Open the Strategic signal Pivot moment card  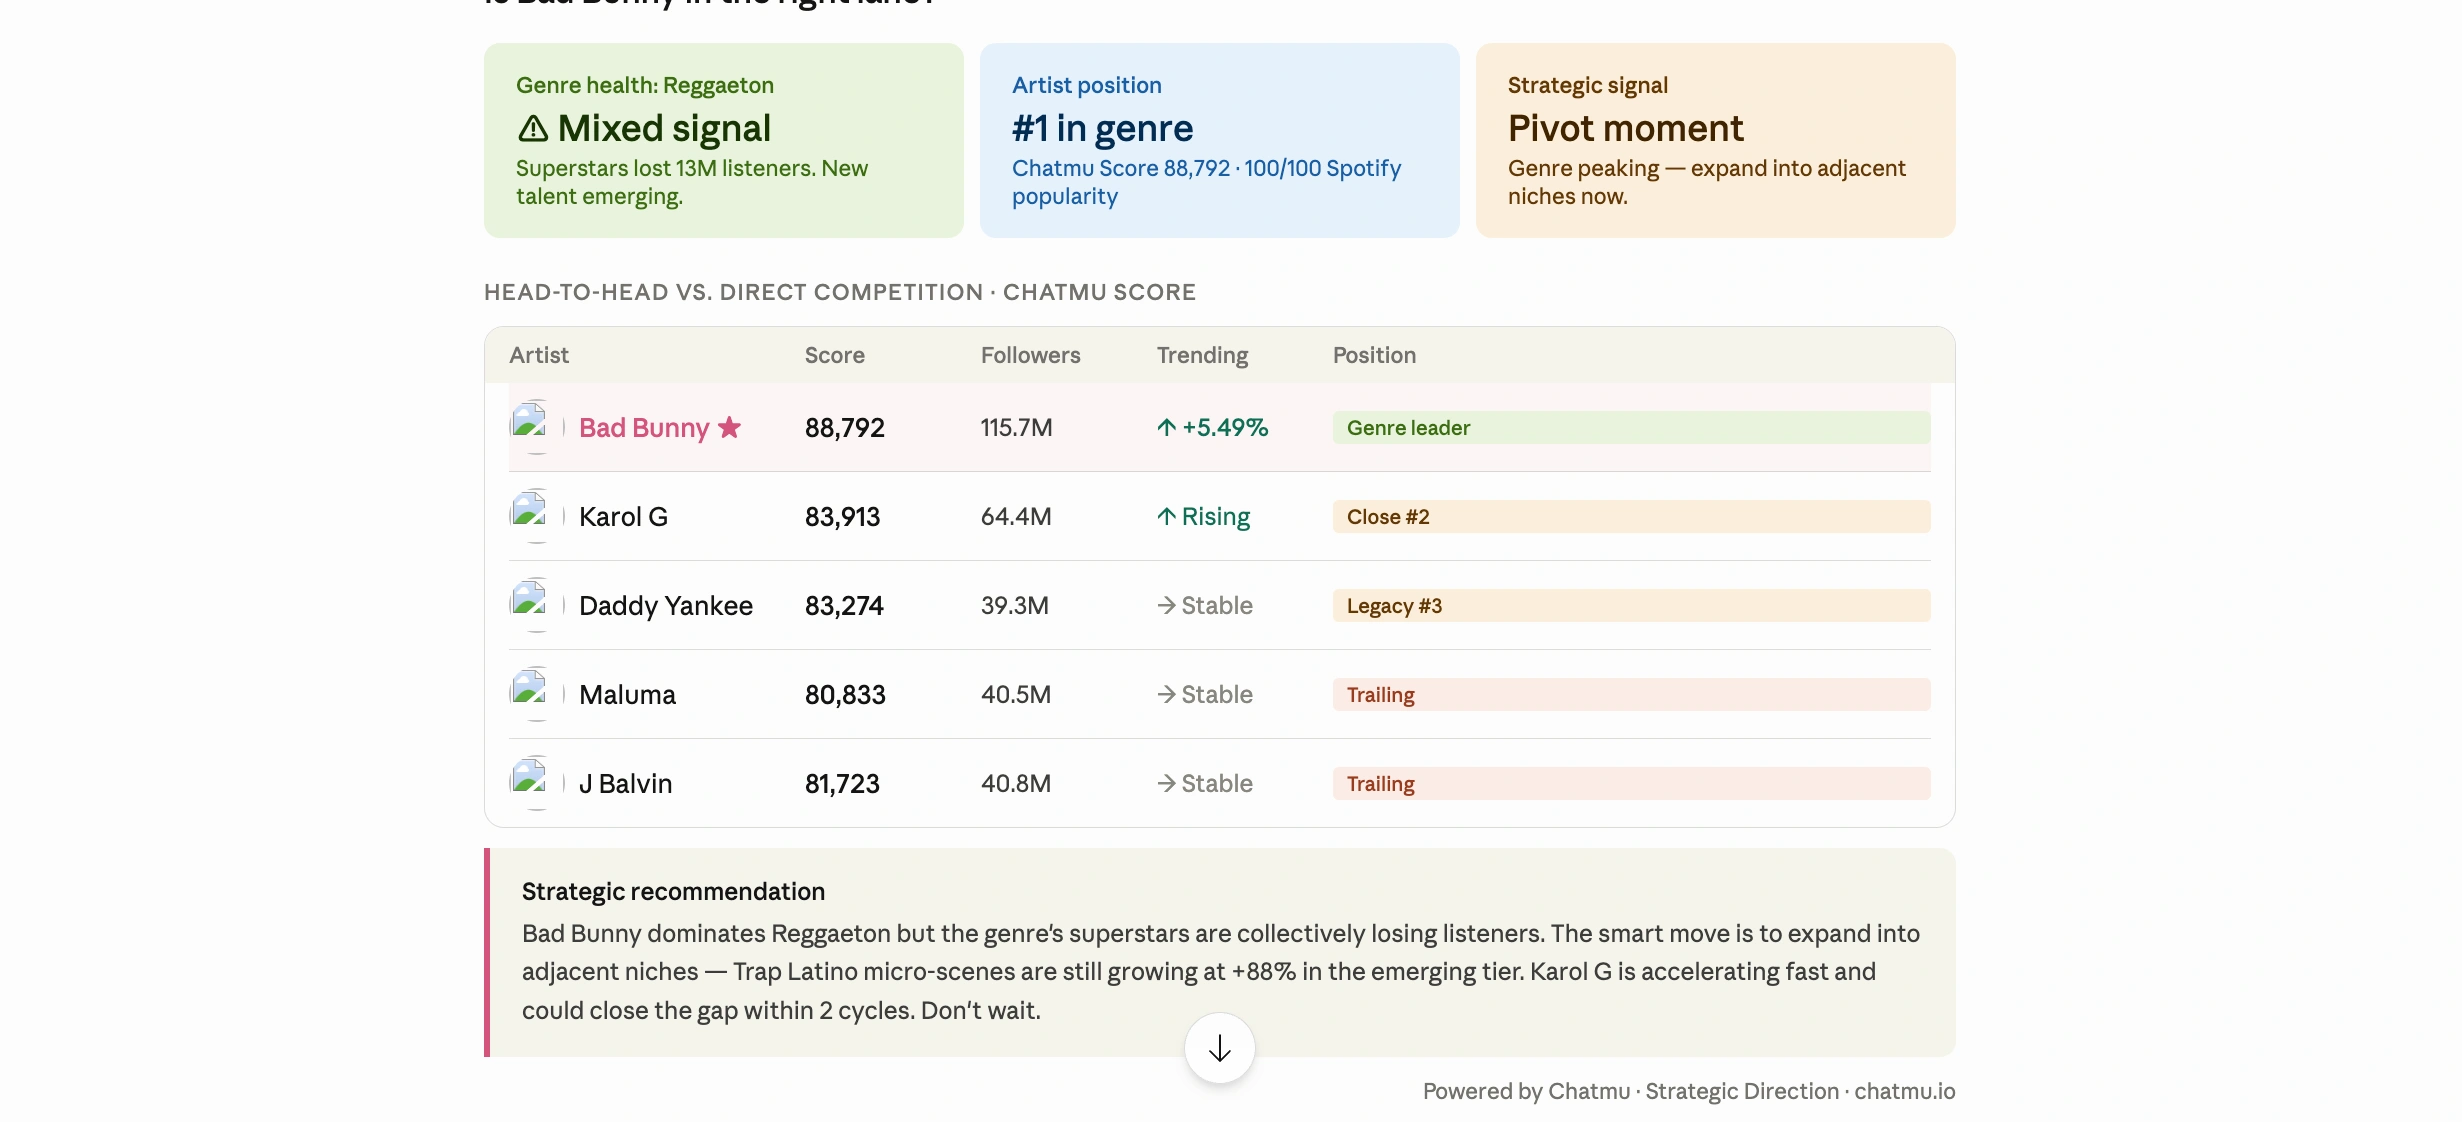pyautogui.click(x=1716, y=140)
